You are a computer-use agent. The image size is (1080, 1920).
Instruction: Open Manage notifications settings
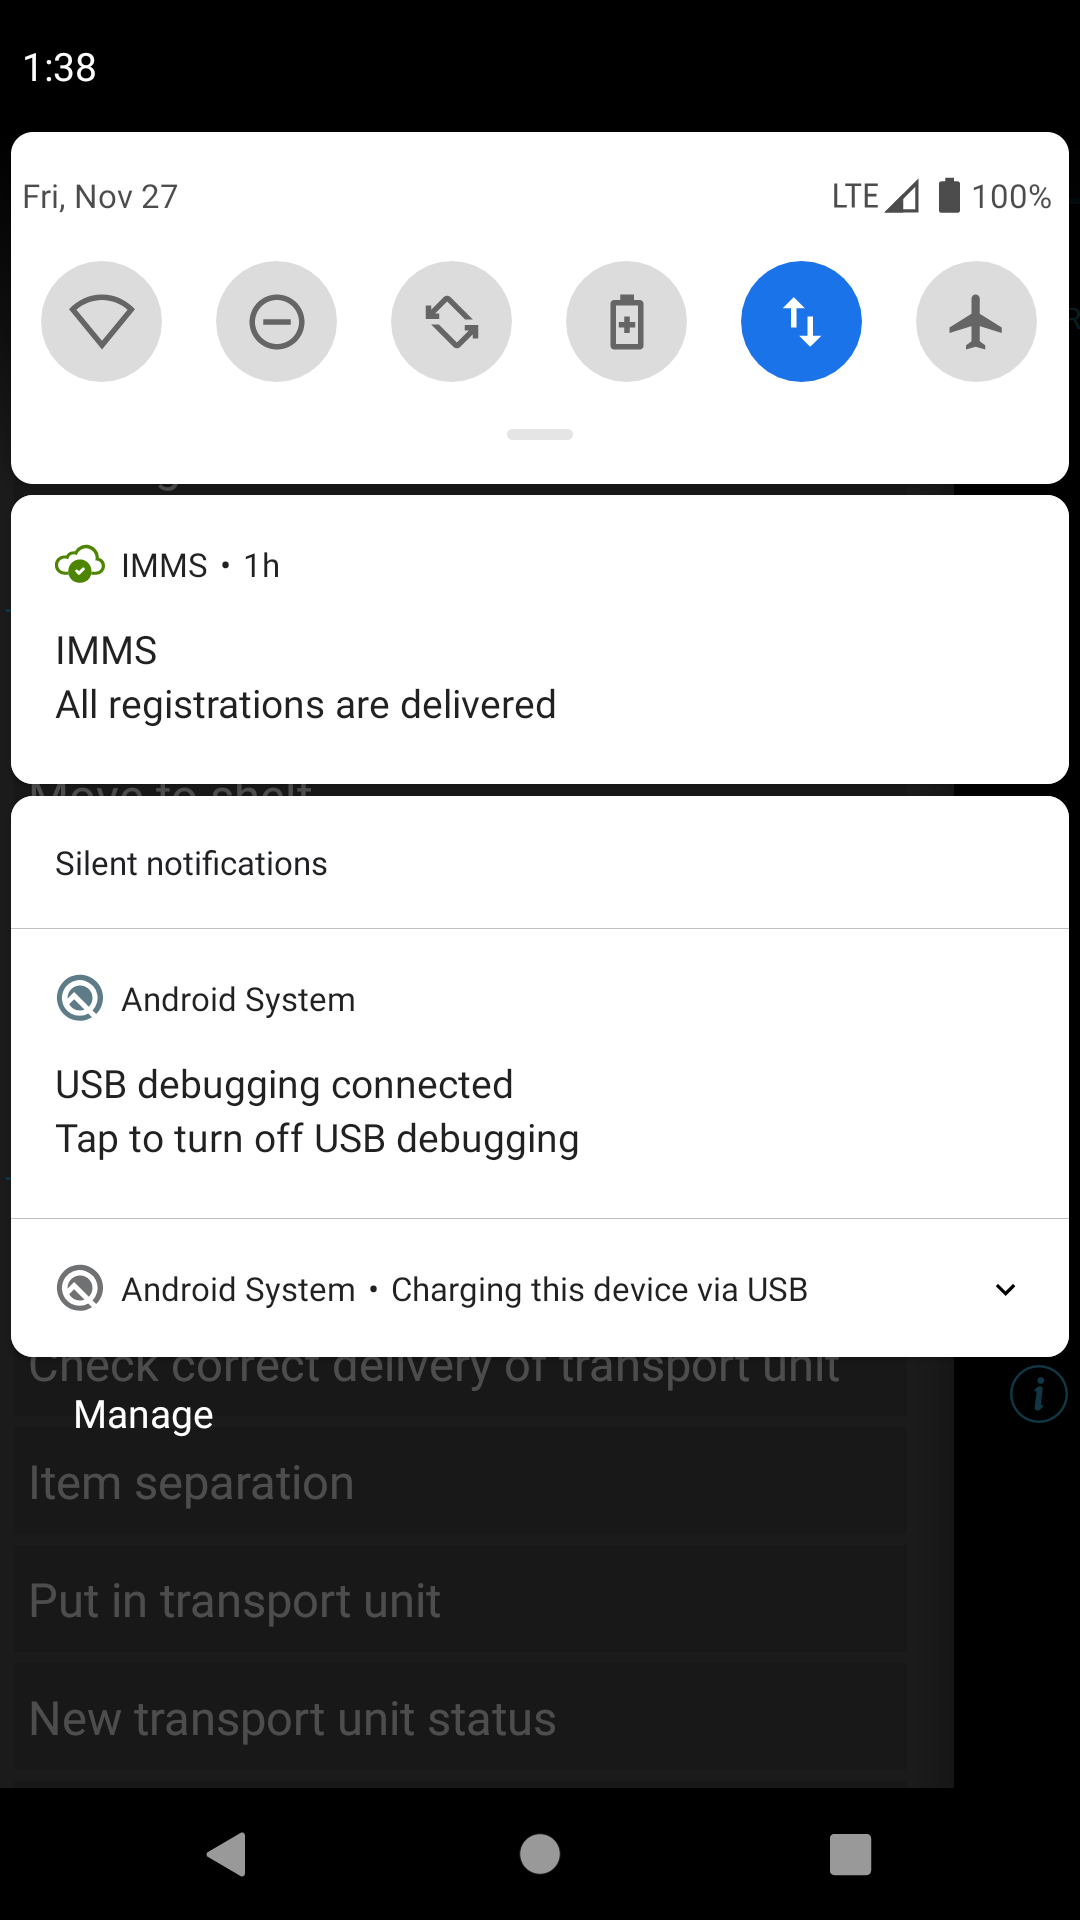click(144, 1415)
